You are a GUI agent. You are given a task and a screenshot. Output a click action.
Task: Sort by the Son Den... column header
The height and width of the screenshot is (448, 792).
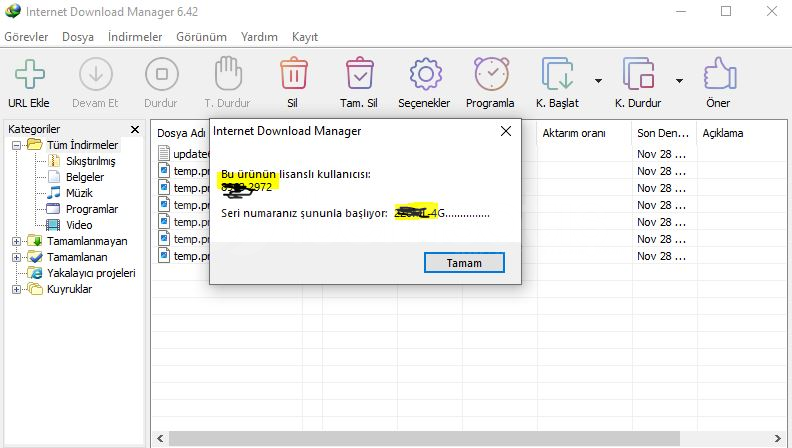click(x=664, y=133)
